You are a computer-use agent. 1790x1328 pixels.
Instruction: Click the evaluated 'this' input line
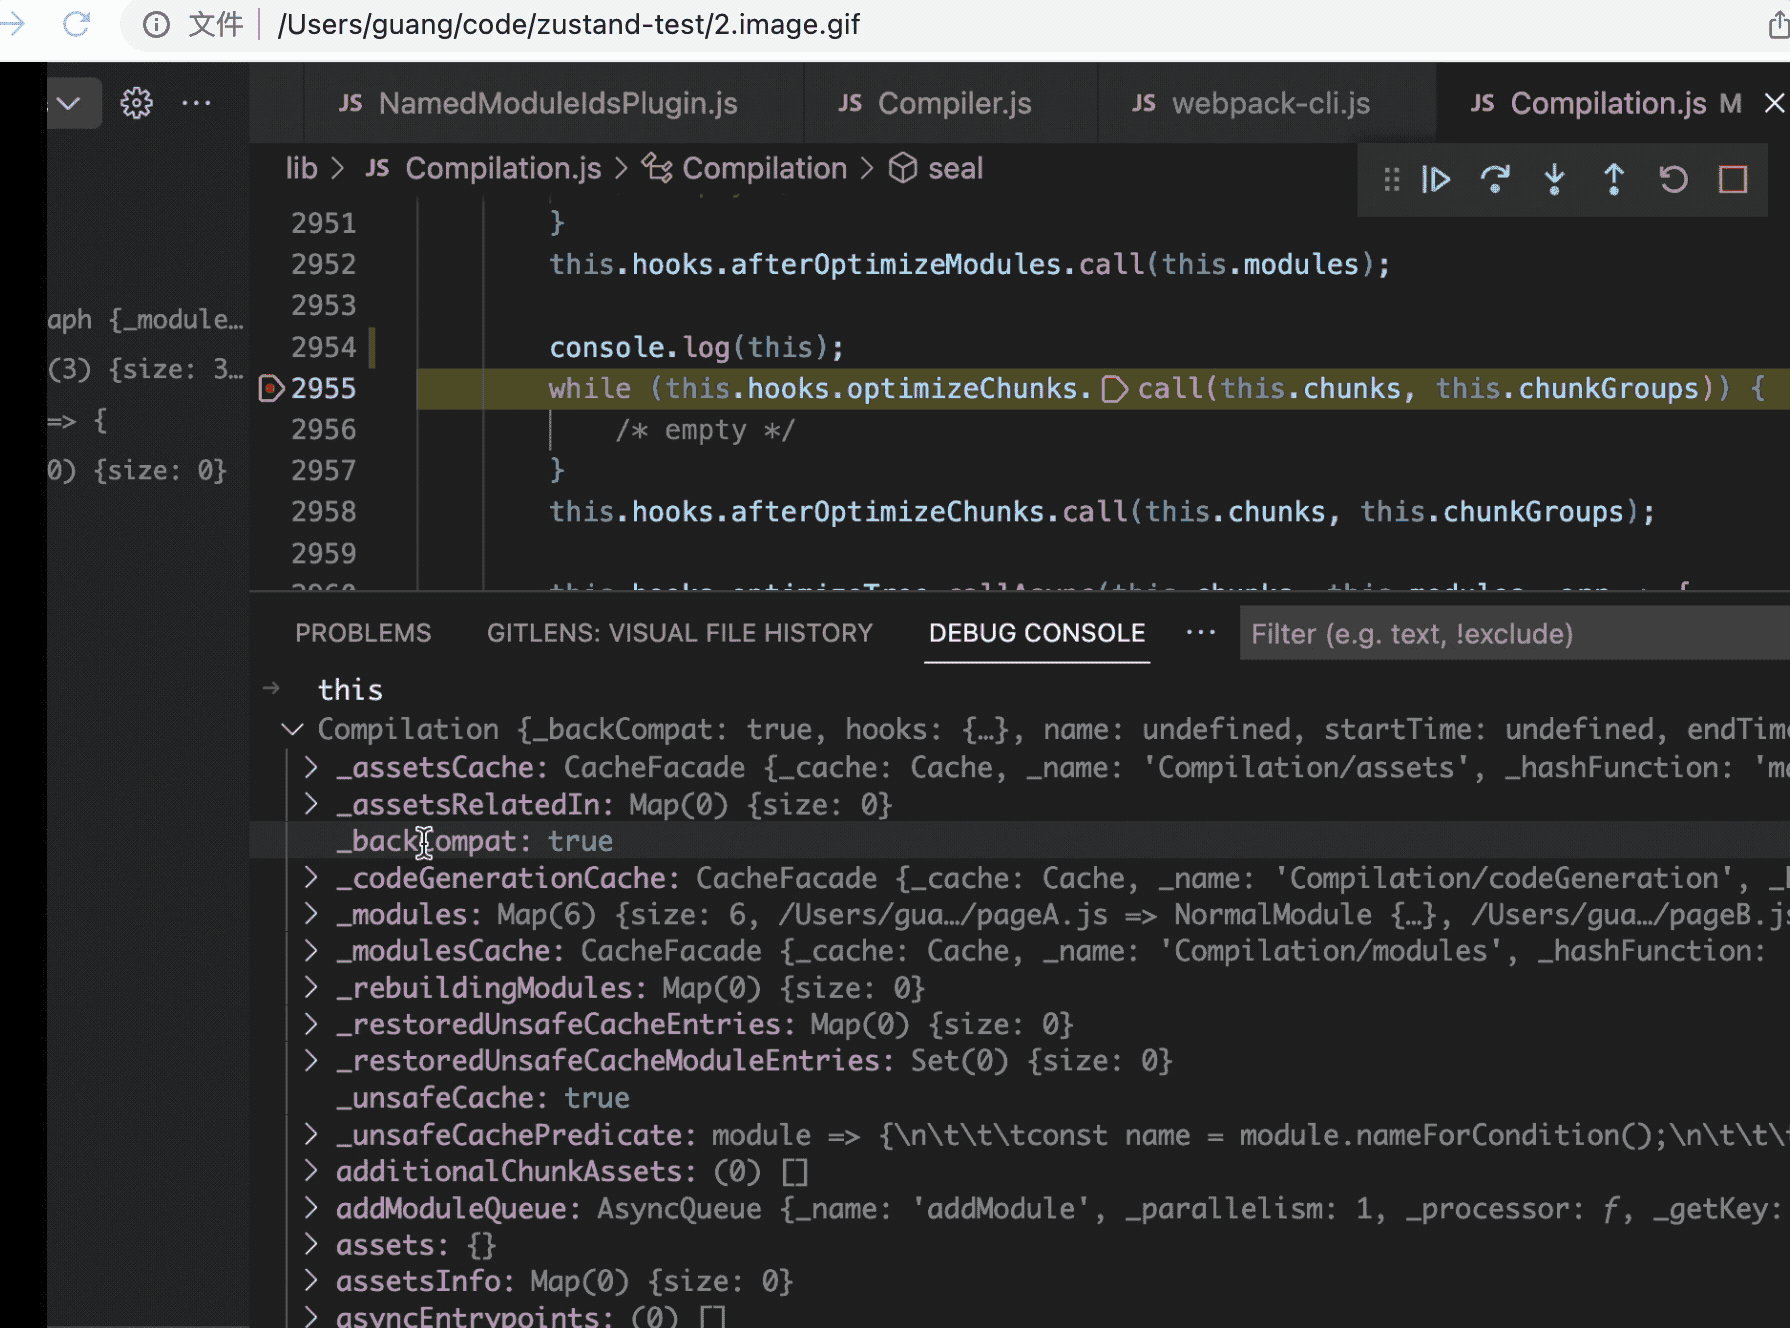click(x=350, y=690)
